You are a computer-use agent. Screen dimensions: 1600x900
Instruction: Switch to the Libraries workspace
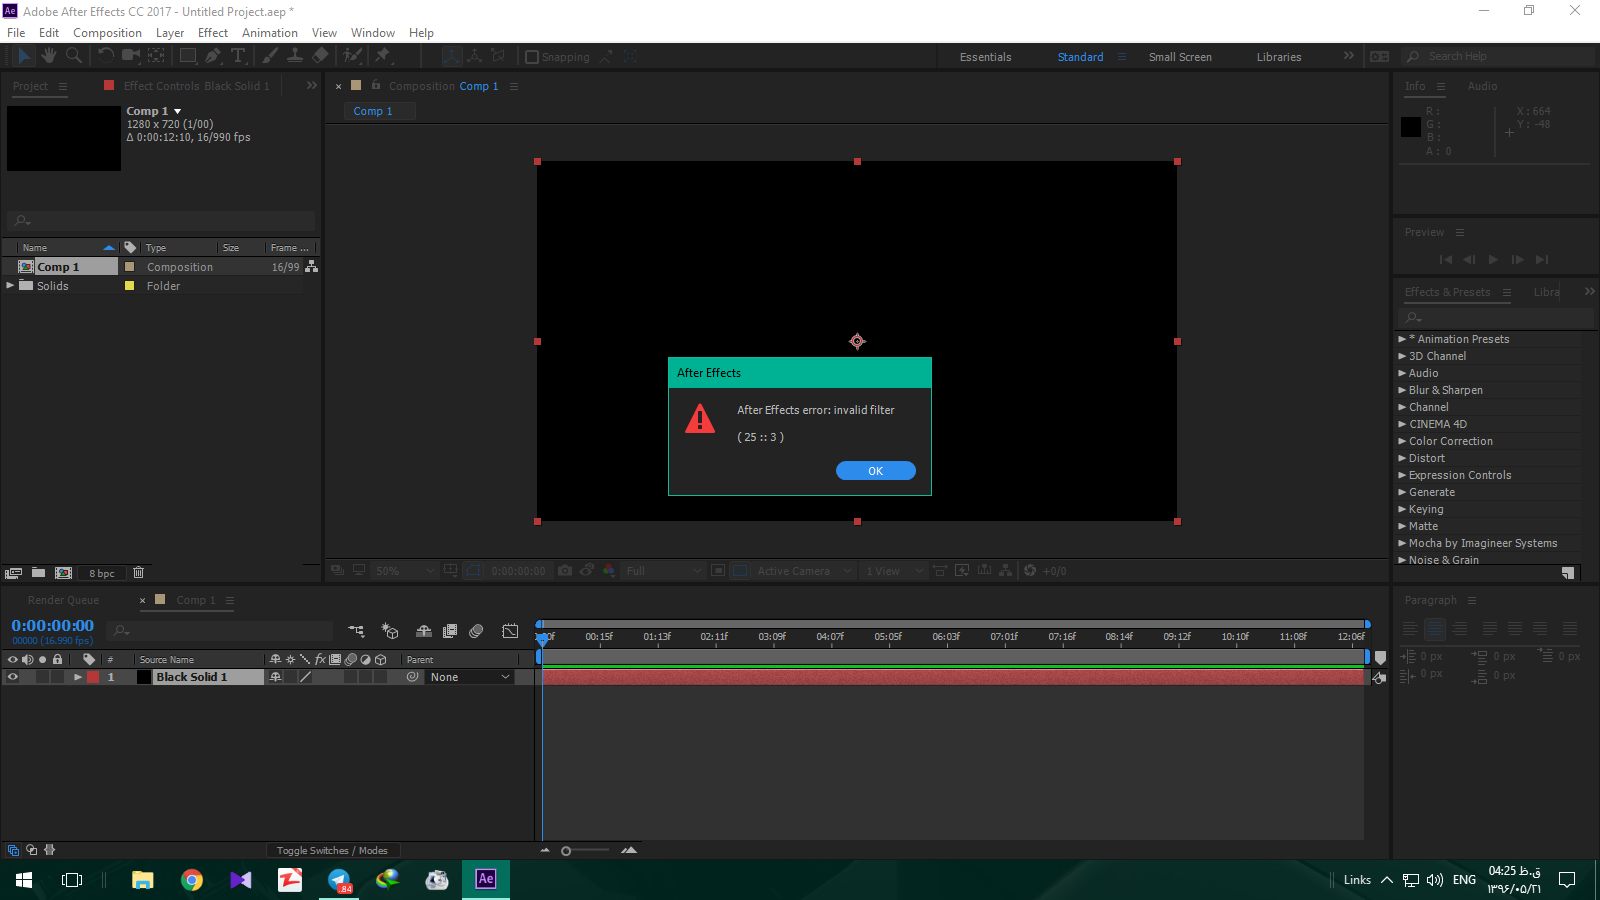(x=1279, y=57)
